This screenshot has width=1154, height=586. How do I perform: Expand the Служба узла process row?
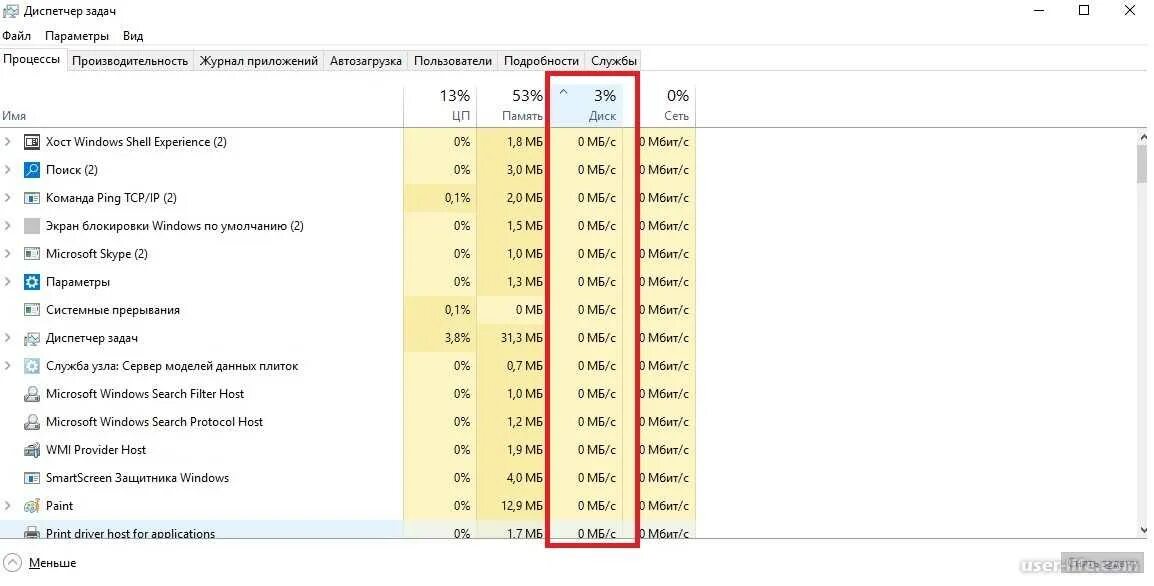pyautogui.click(x=8, y=365)
